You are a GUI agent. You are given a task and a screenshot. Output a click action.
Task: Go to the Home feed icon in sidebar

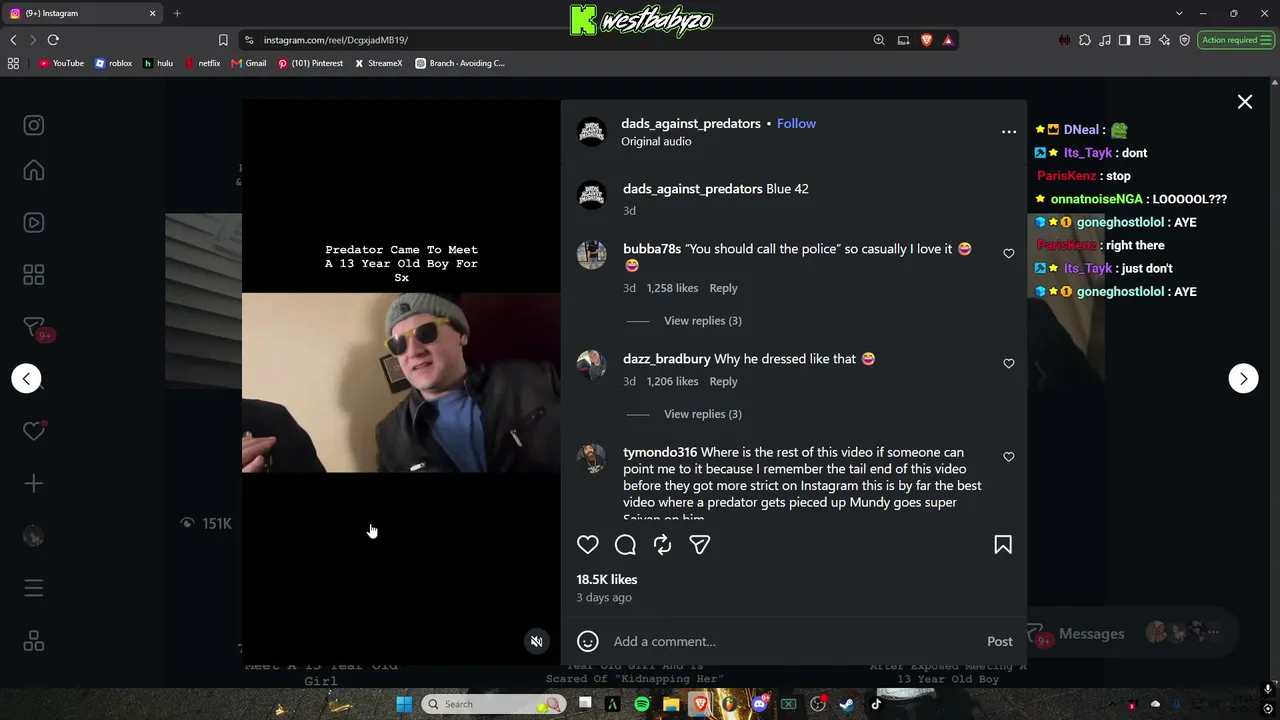34,170
